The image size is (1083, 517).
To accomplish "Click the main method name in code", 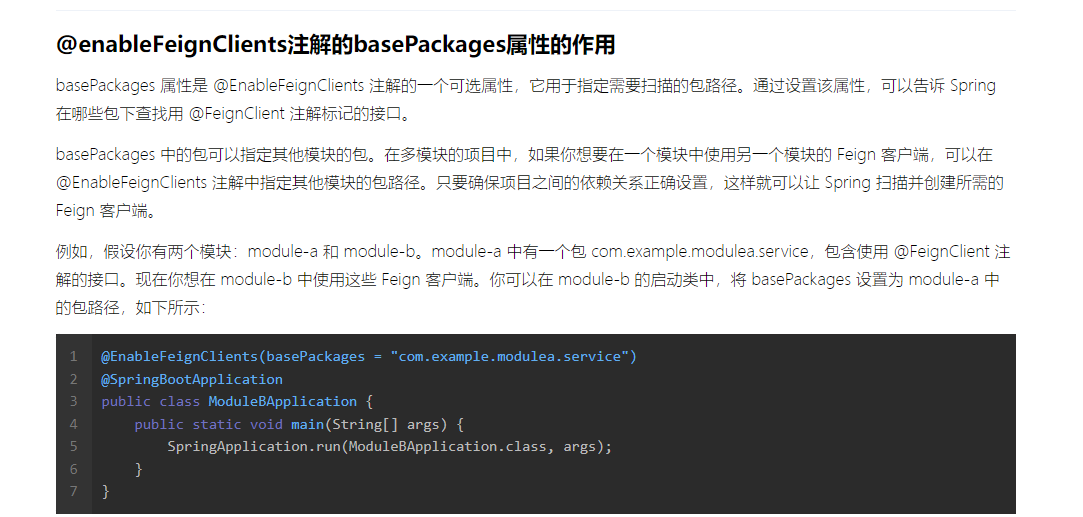I will [307, 424].
